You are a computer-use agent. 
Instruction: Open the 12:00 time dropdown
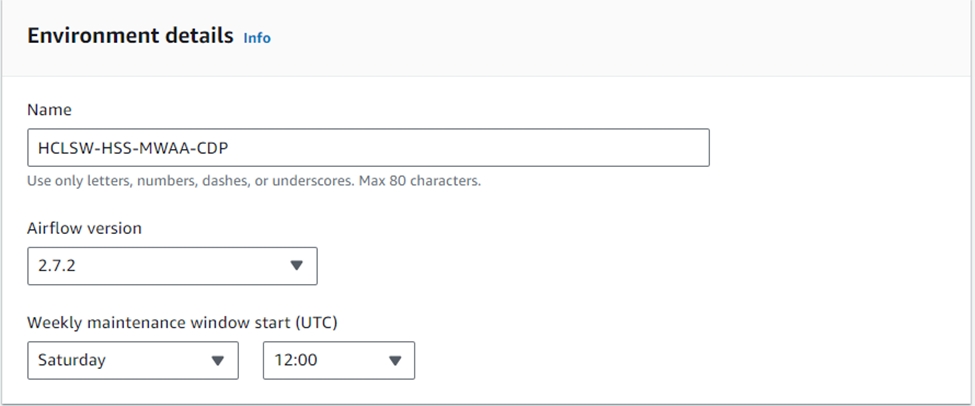pyautogui.click(x=338, y=361)
